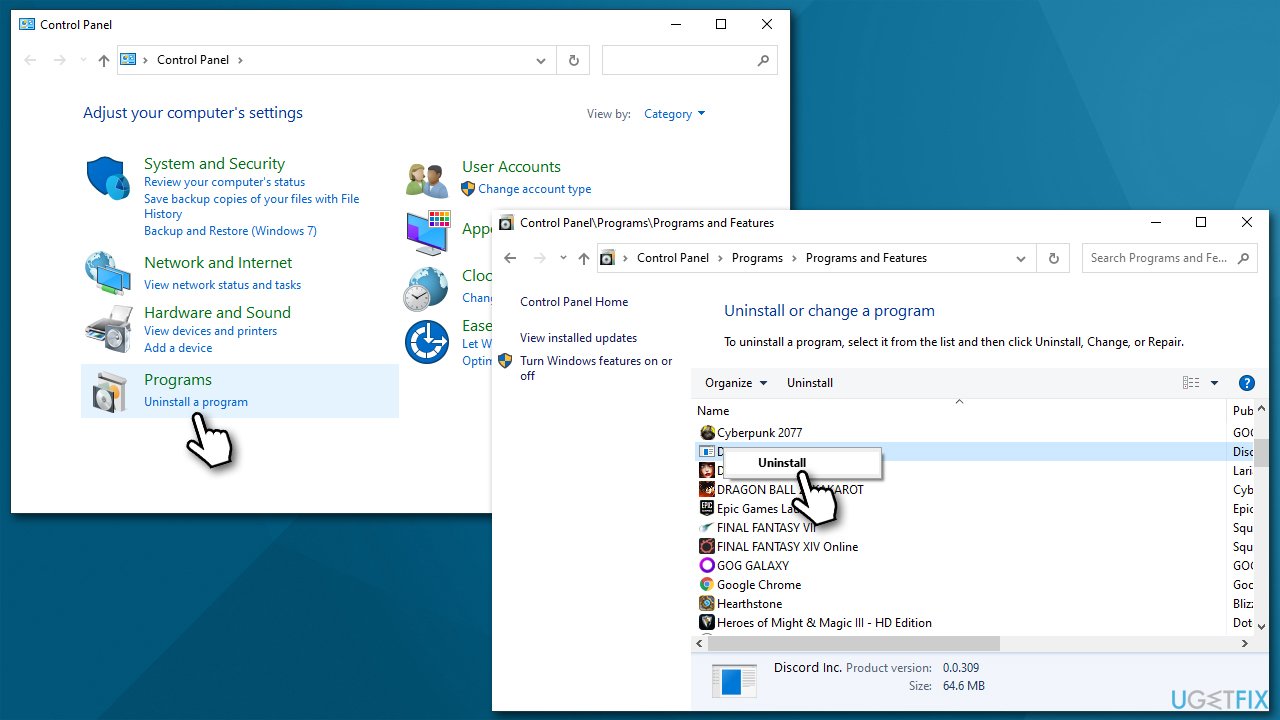Go back in Programs and Features
Viewport: 1280px width, 720px height.
pos(510,258)
